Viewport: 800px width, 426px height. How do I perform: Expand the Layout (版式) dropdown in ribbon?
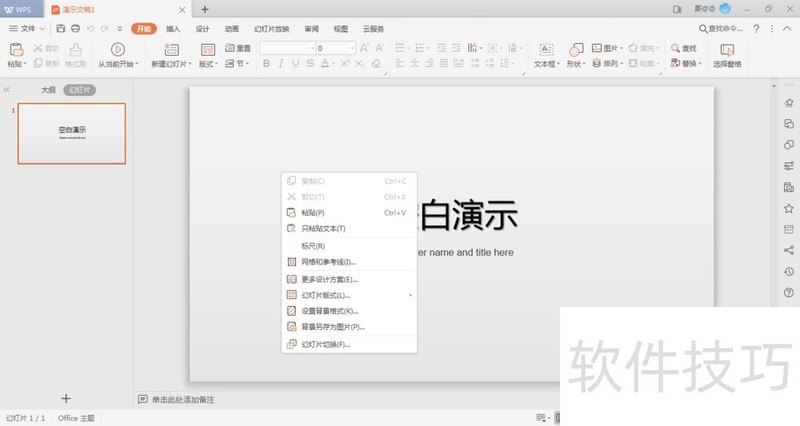[208, 63]
